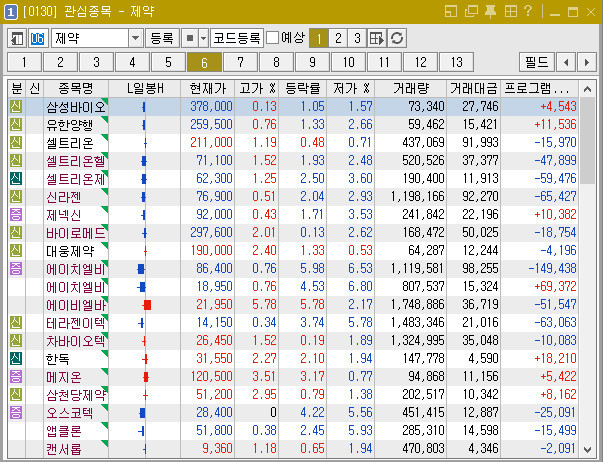Click the dark 신 badge on 한독 row
Image resolution: width=603 pixels, height=462 pixels.
point(16,358)
